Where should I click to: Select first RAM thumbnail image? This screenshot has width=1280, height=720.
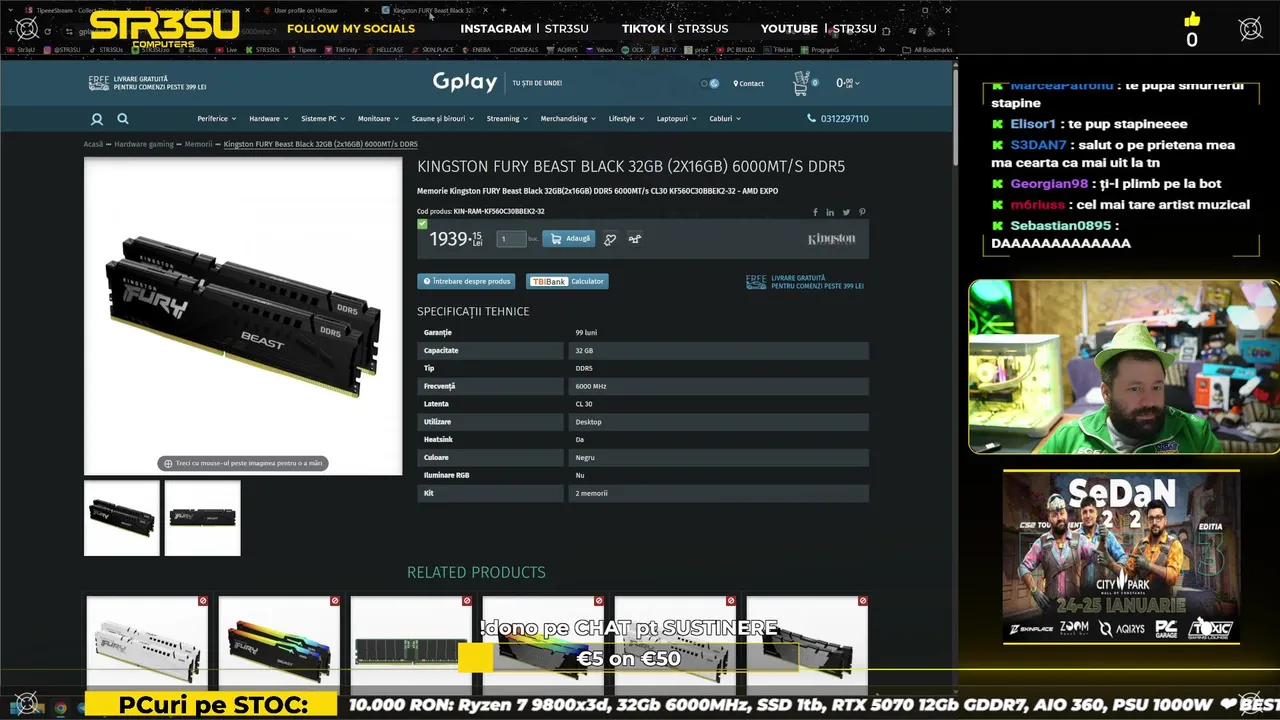click(122, 518)
